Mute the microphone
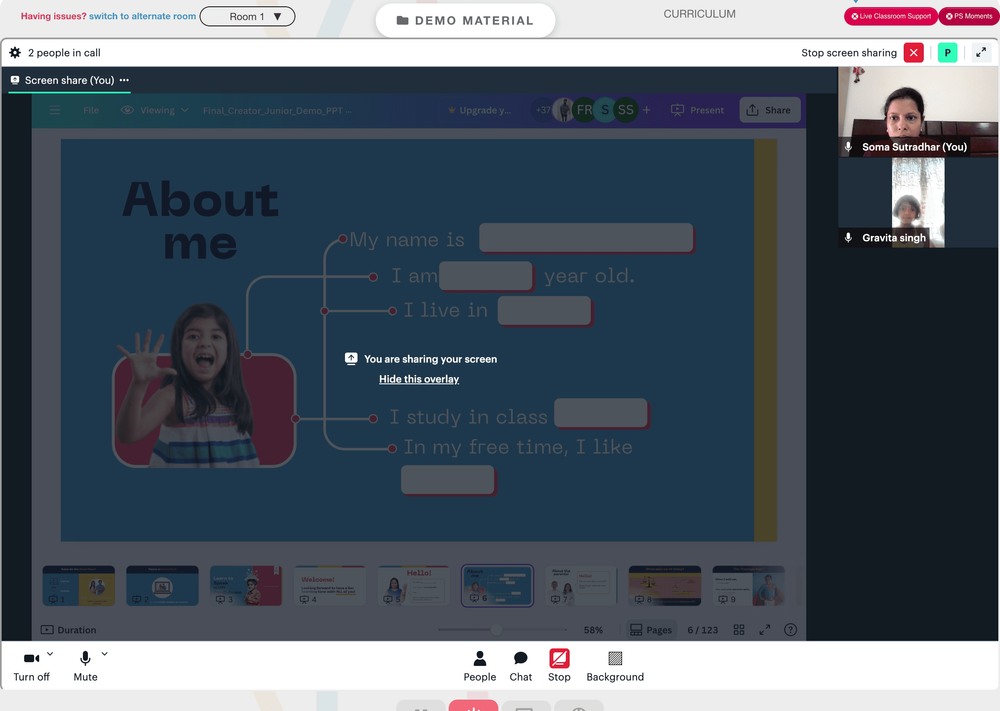The height and width of the screenshot is (711, 1000). pyautogui.click(x=85, y=666)
